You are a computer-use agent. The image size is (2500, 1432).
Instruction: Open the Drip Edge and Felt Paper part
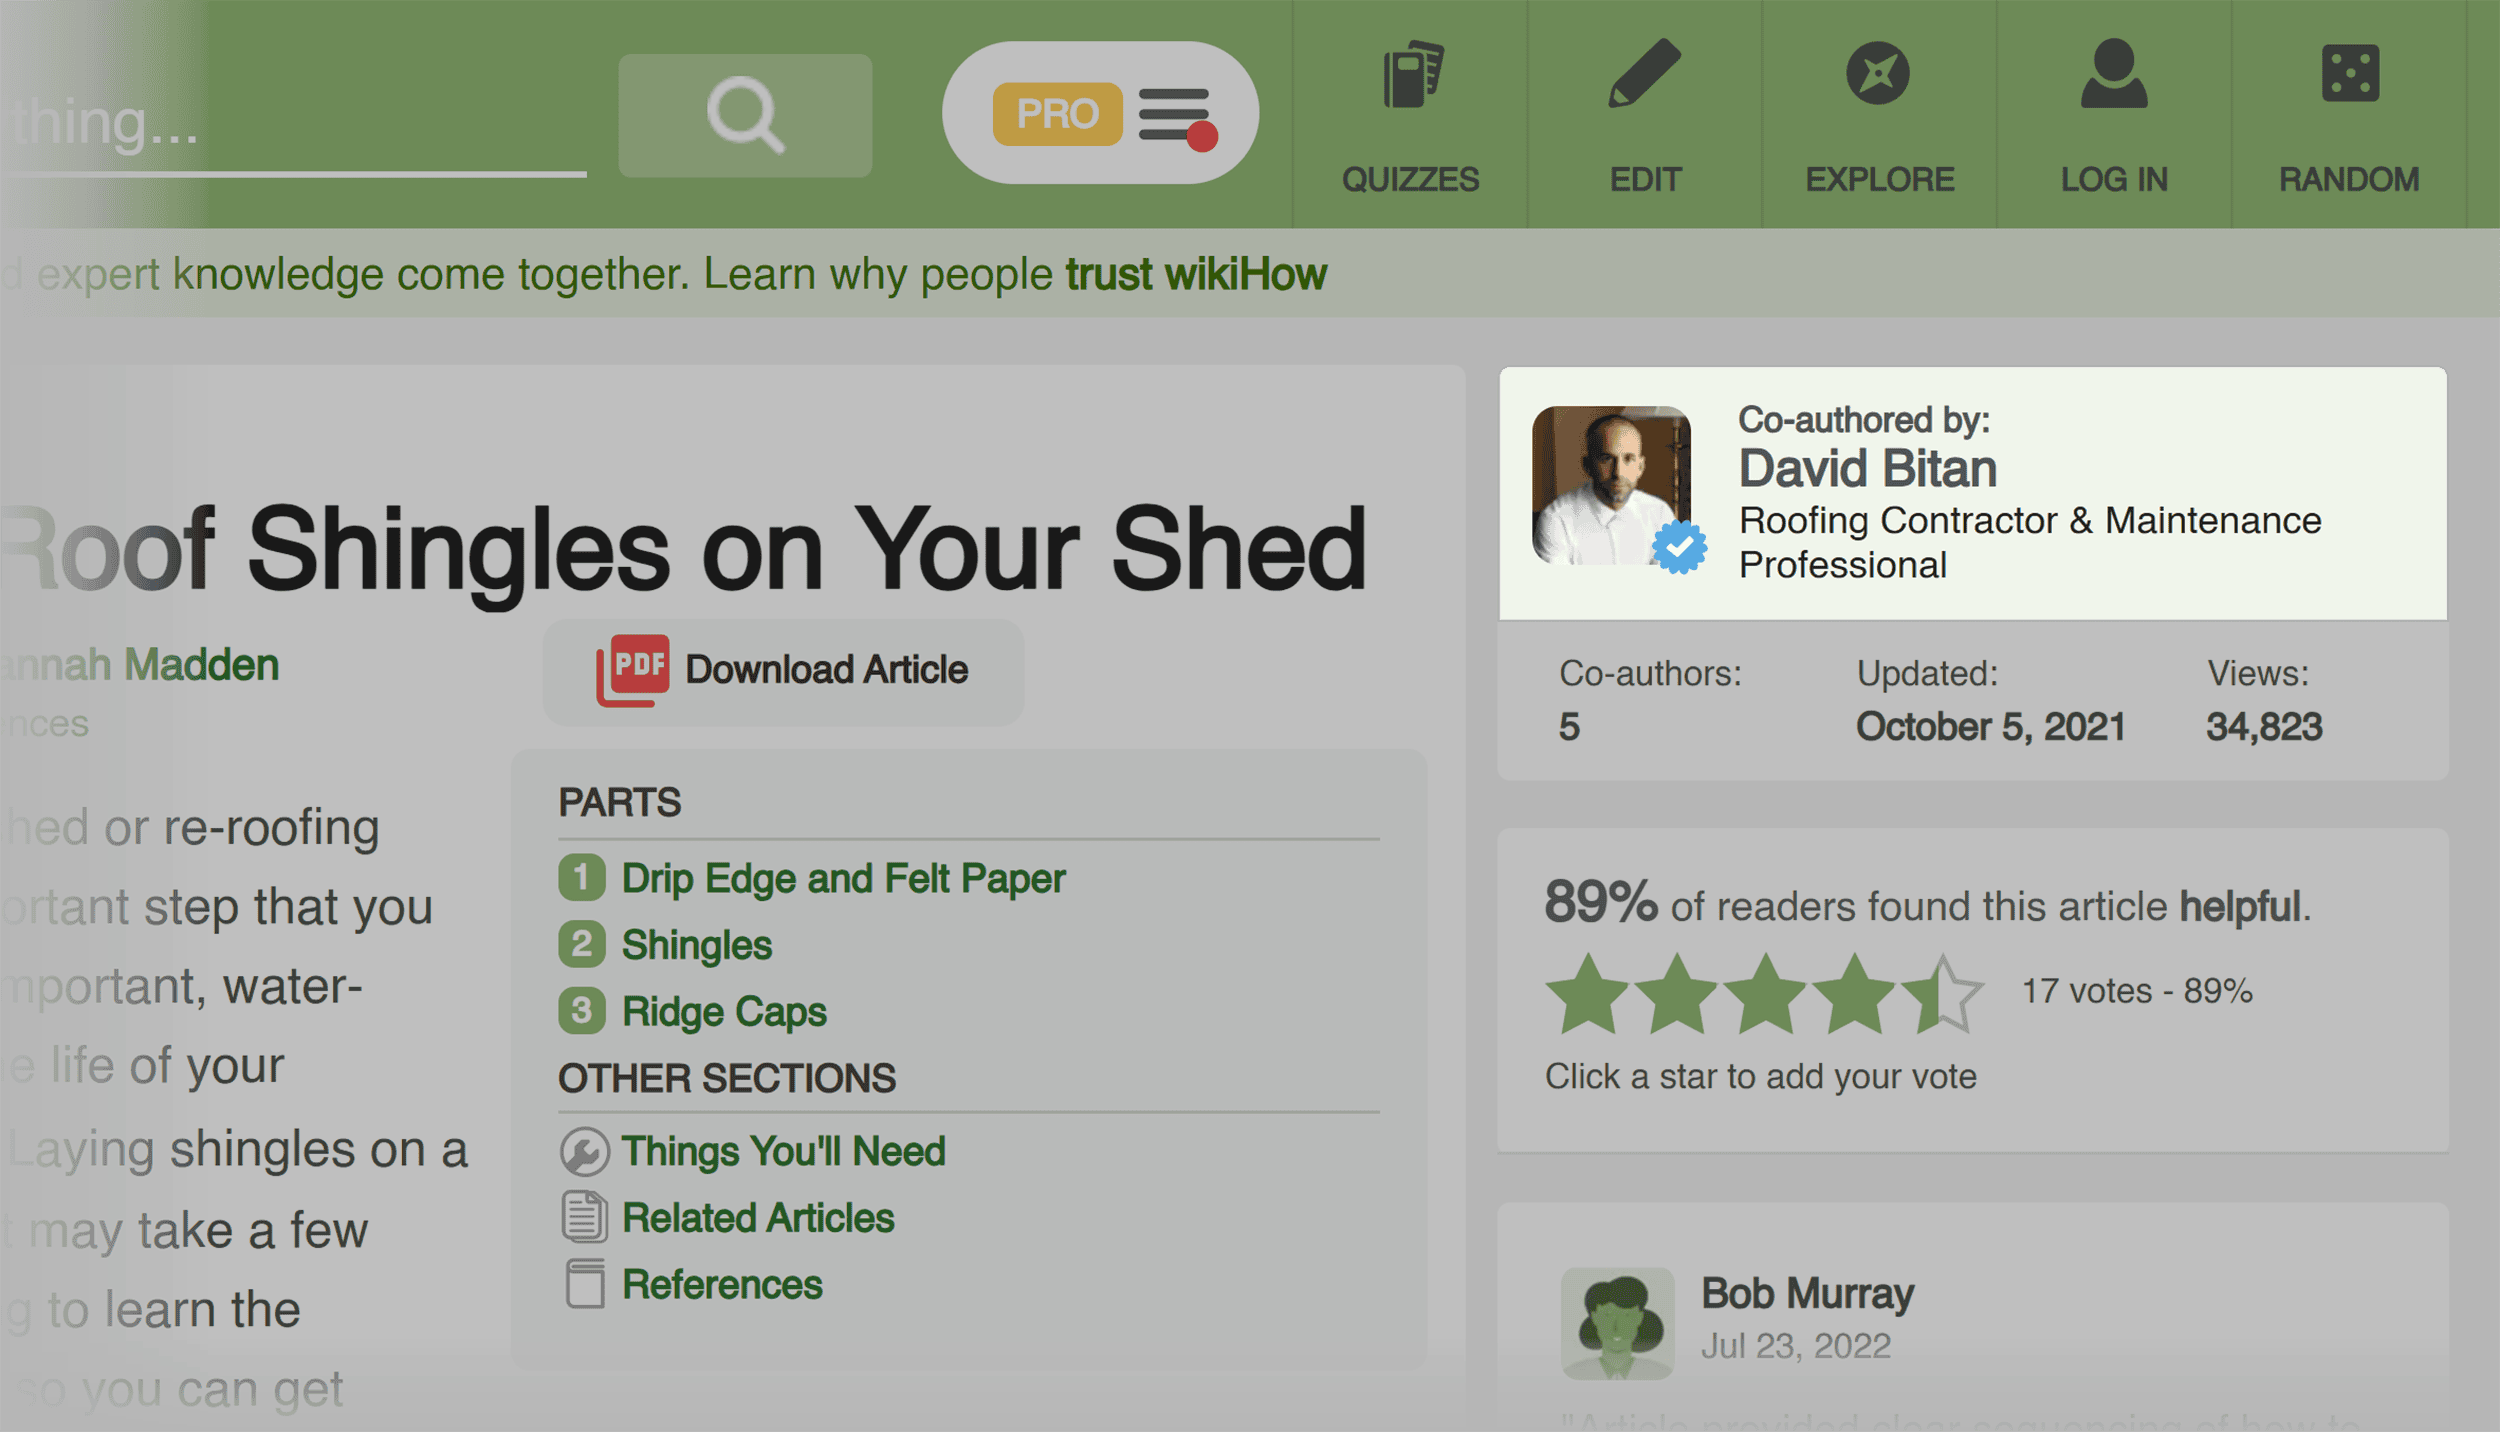coord(841,877)
